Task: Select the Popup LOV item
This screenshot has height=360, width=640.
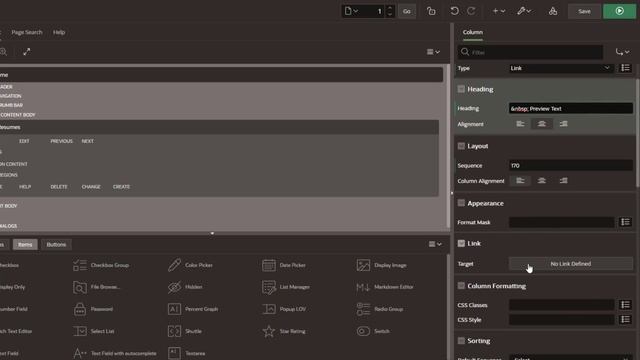Action: click(284, 309)
